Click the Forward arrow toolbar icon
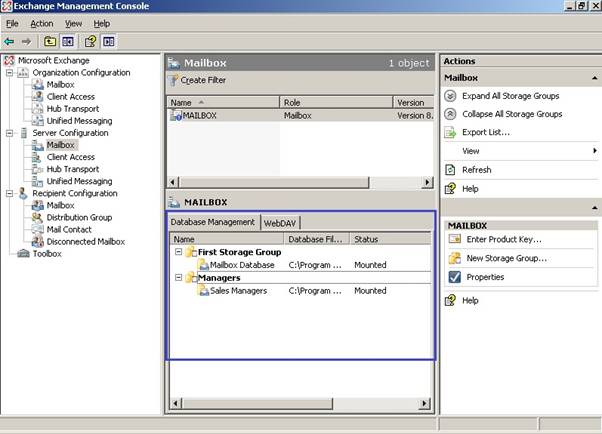Screen dimensions: 602x434 pos(26,41)
